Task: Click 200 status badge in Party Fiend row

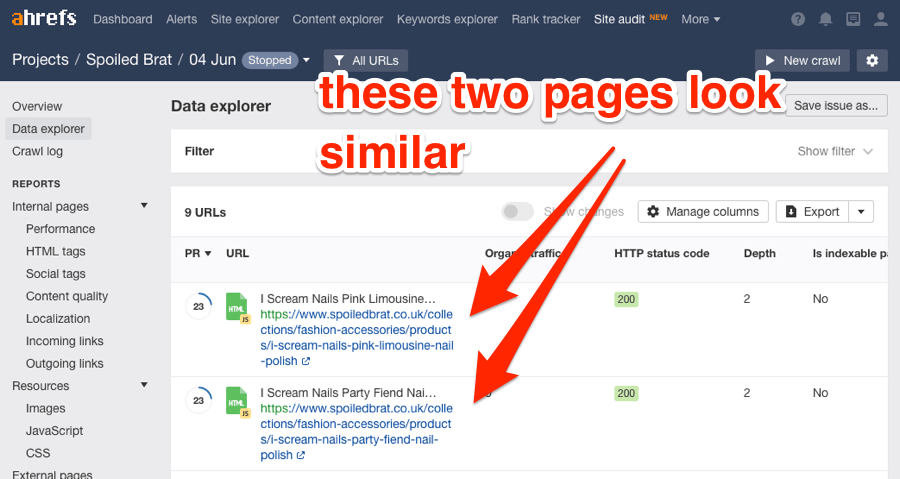Action: (x=626, y=393)
